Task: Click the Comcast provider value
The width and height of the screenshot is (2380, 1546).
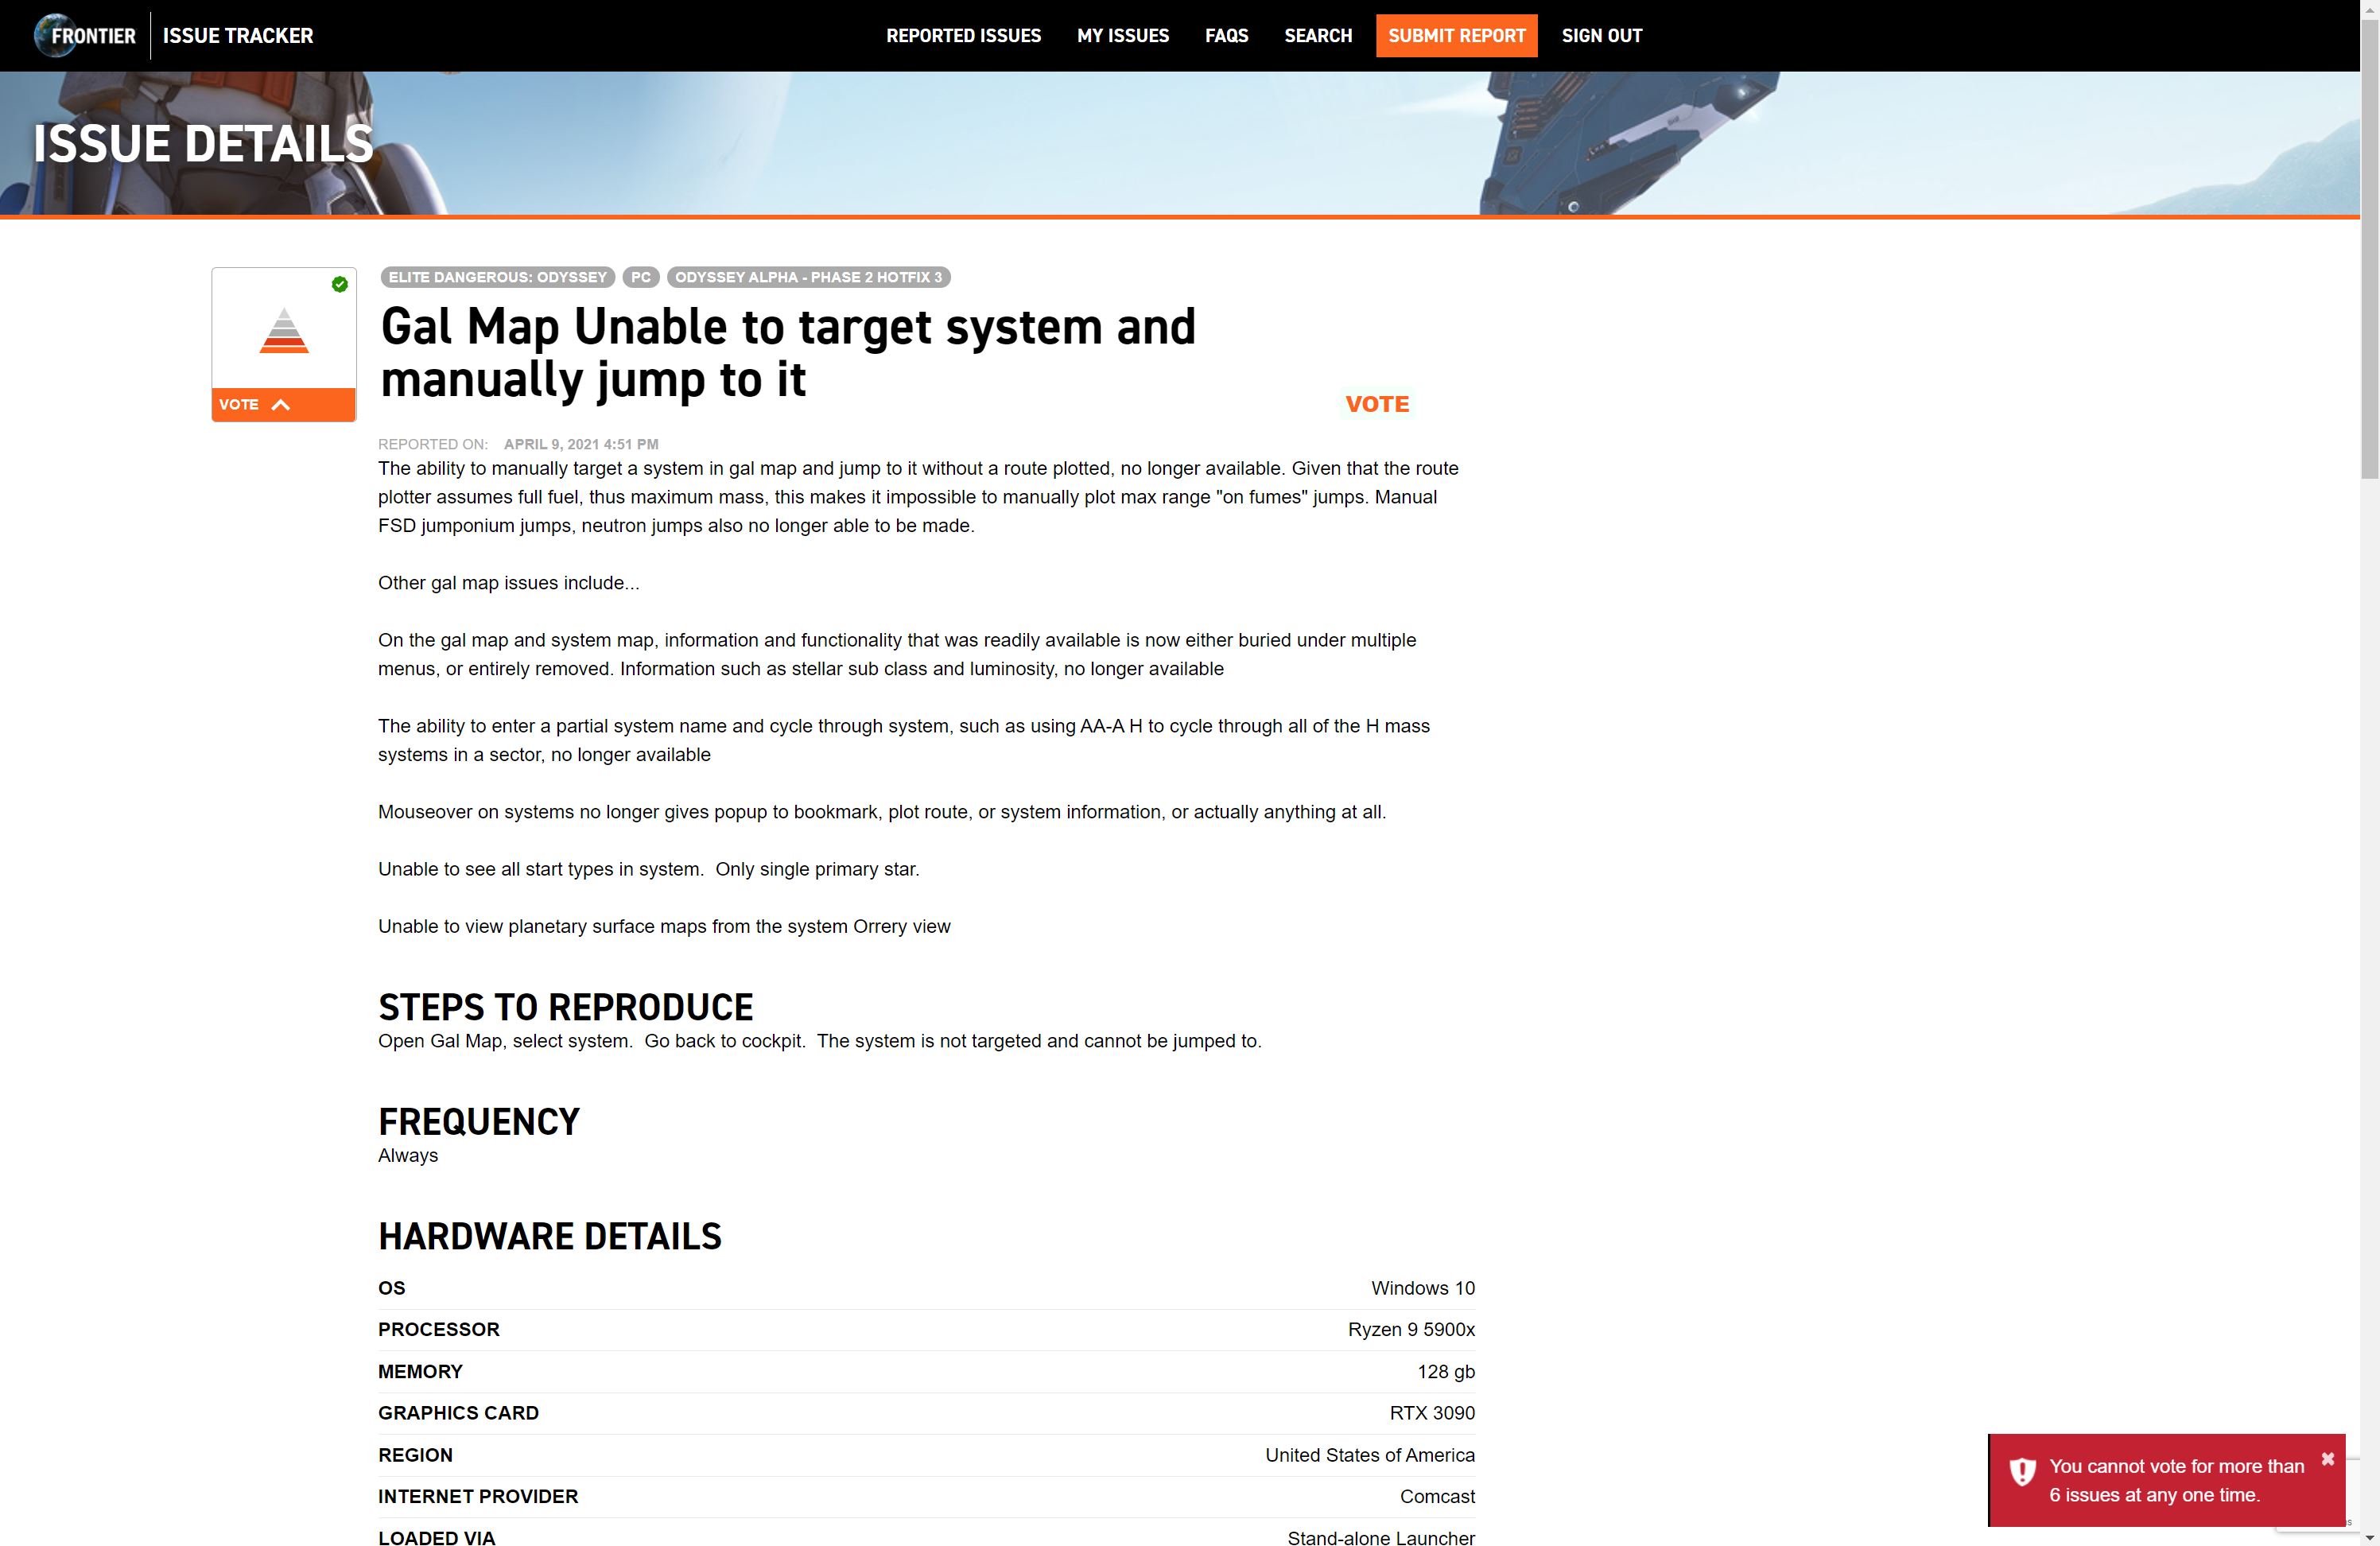Action: tap(1436, 1496)
